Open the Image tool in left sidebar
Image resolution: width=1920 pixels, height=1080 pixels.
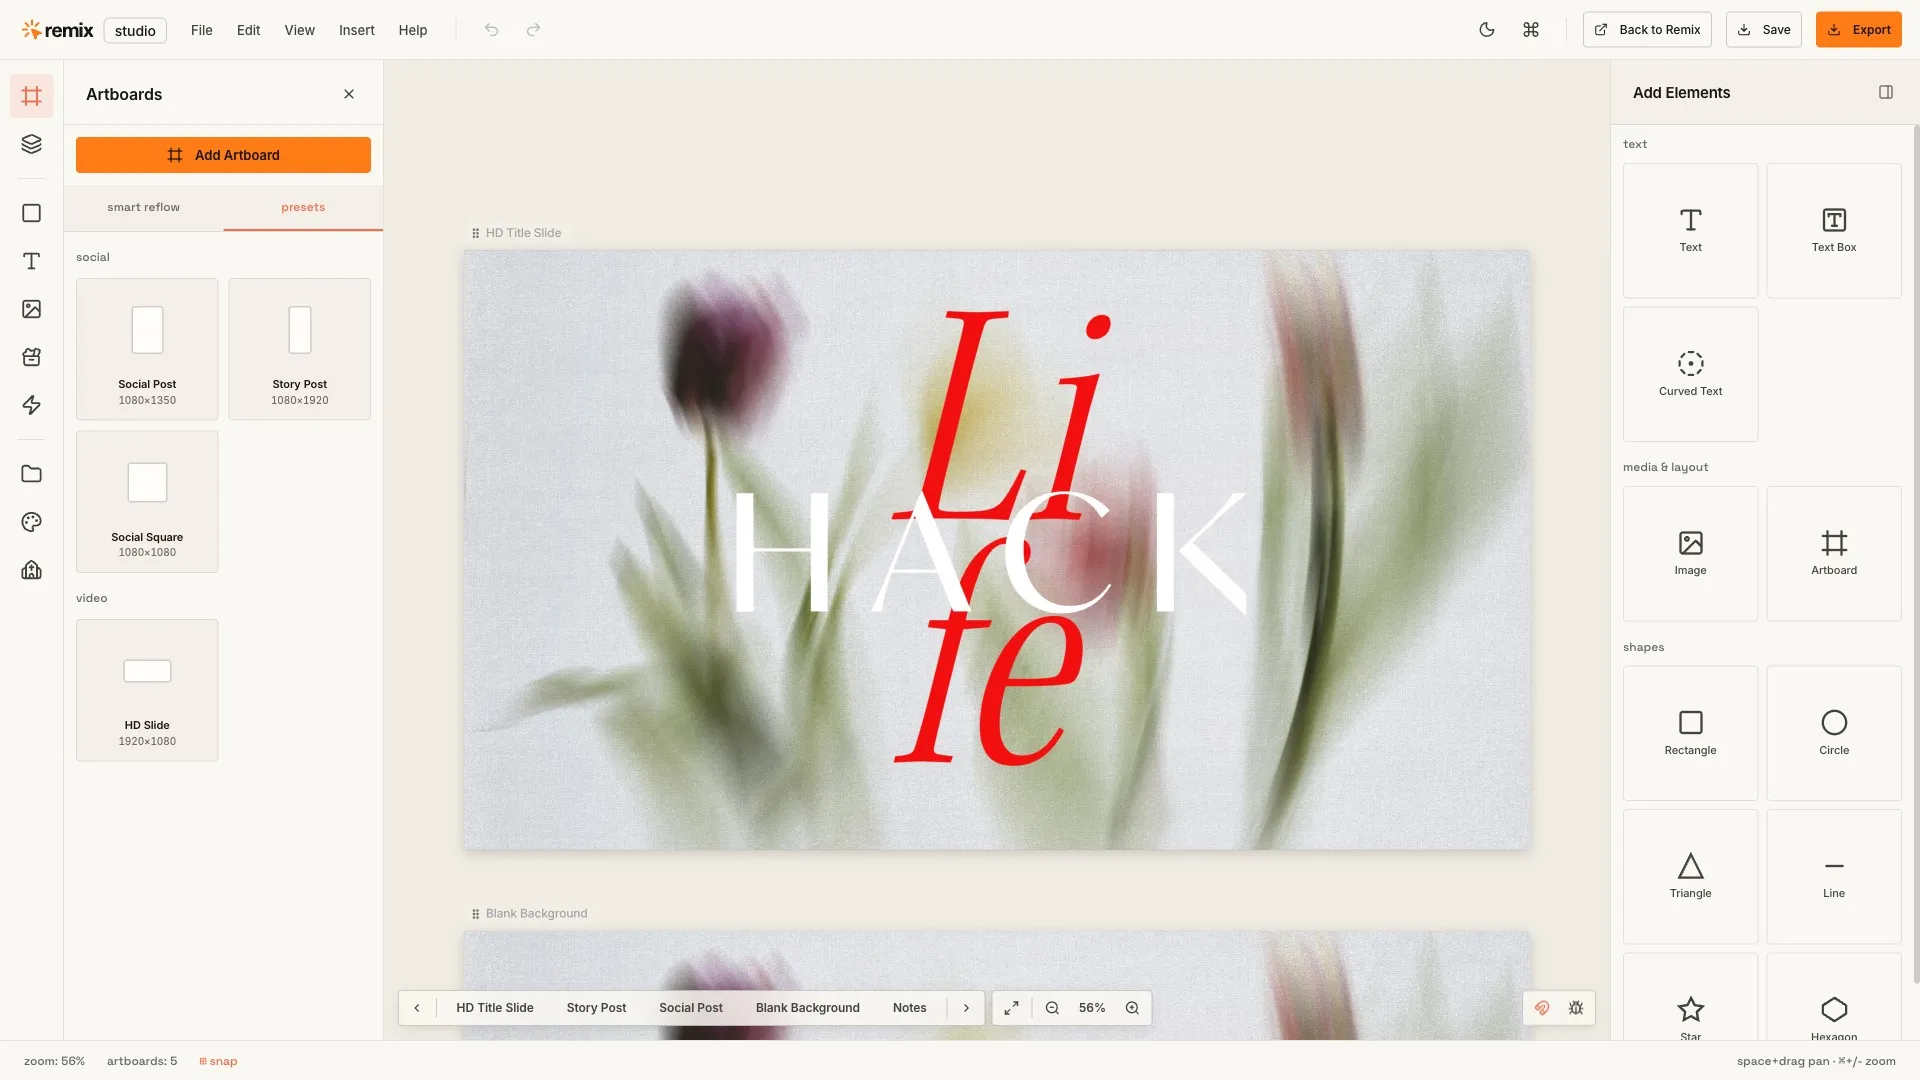32,309
